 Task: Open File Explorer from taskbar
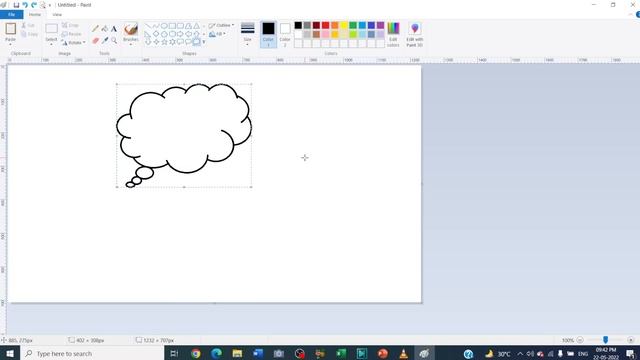[x=237, y=353]
